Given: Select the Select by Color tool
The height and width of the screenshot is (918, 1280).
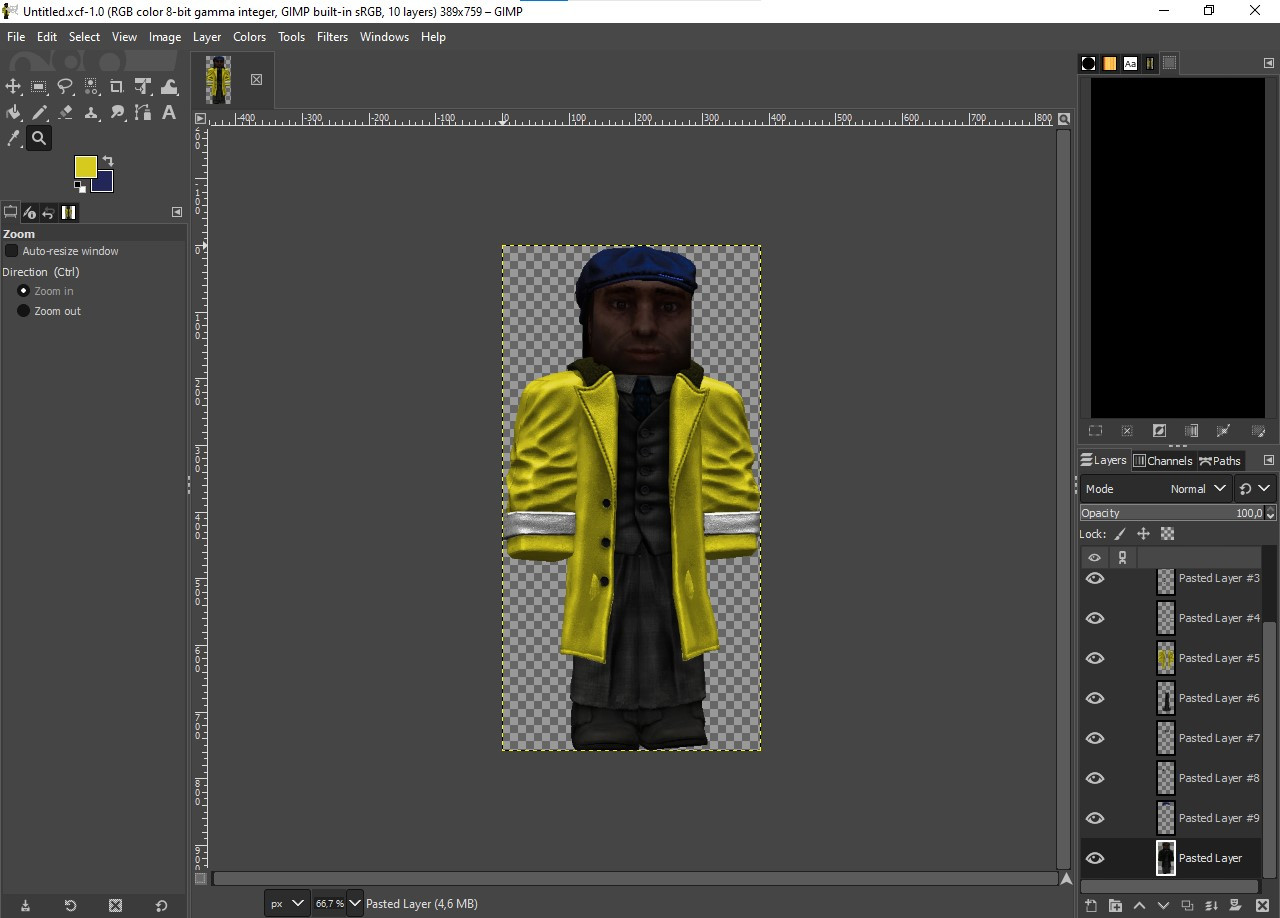Looking at the screenshot, I should [91, 87].
